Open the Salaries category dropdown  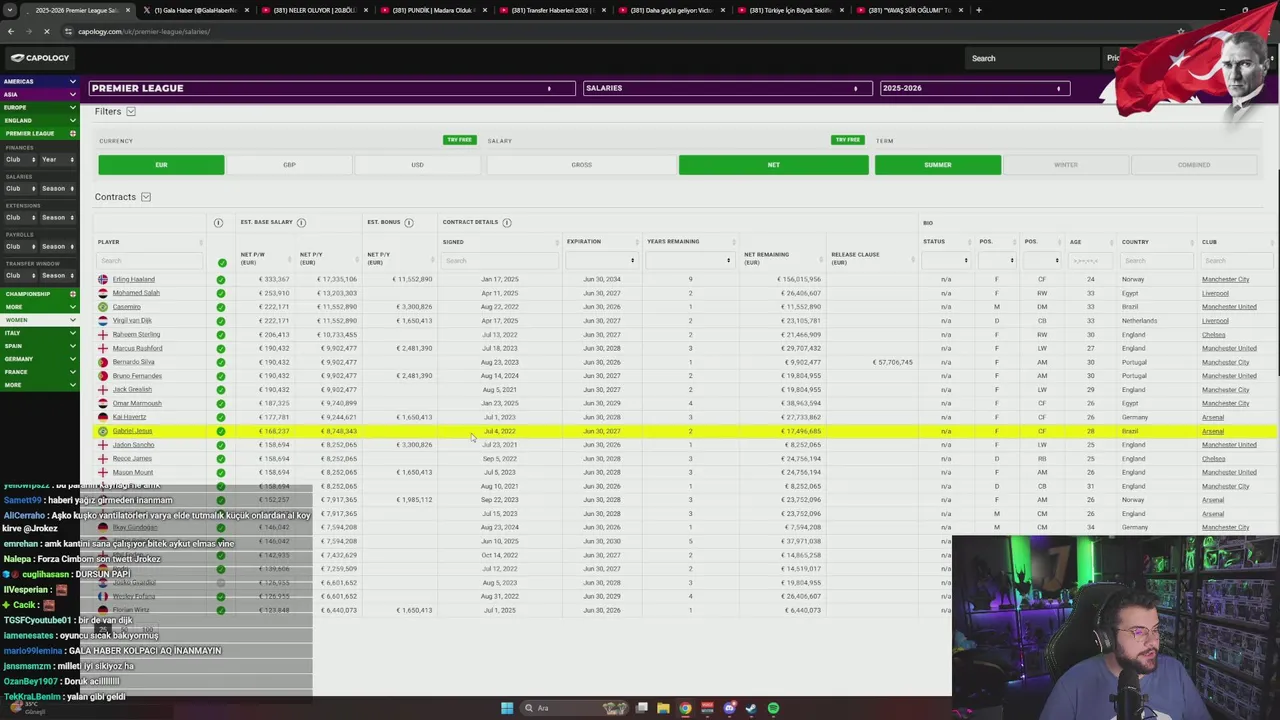click(726, 88)
